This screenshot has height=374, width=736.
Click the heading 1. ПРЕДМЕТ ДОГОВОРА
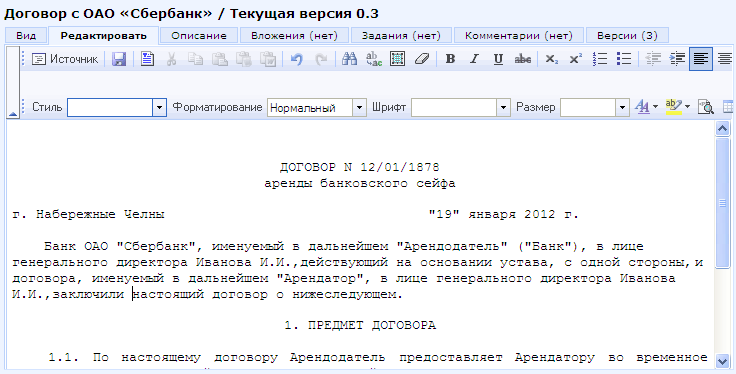(360, 326)
